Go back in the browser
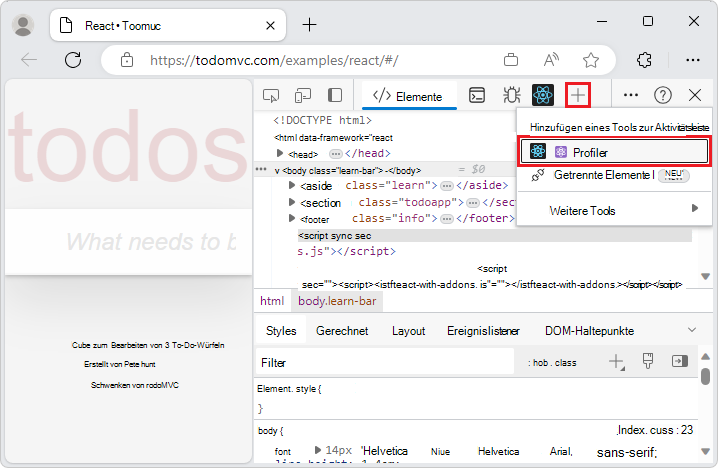The width and height of the screenshot is (718, 468). tap(29, 60)
